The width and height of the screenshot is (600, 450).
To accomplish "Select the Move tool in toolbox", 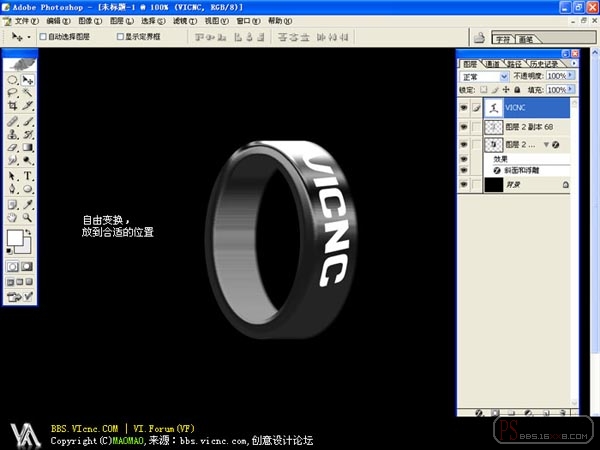I will pyautogui.click(x=28, y=80).
